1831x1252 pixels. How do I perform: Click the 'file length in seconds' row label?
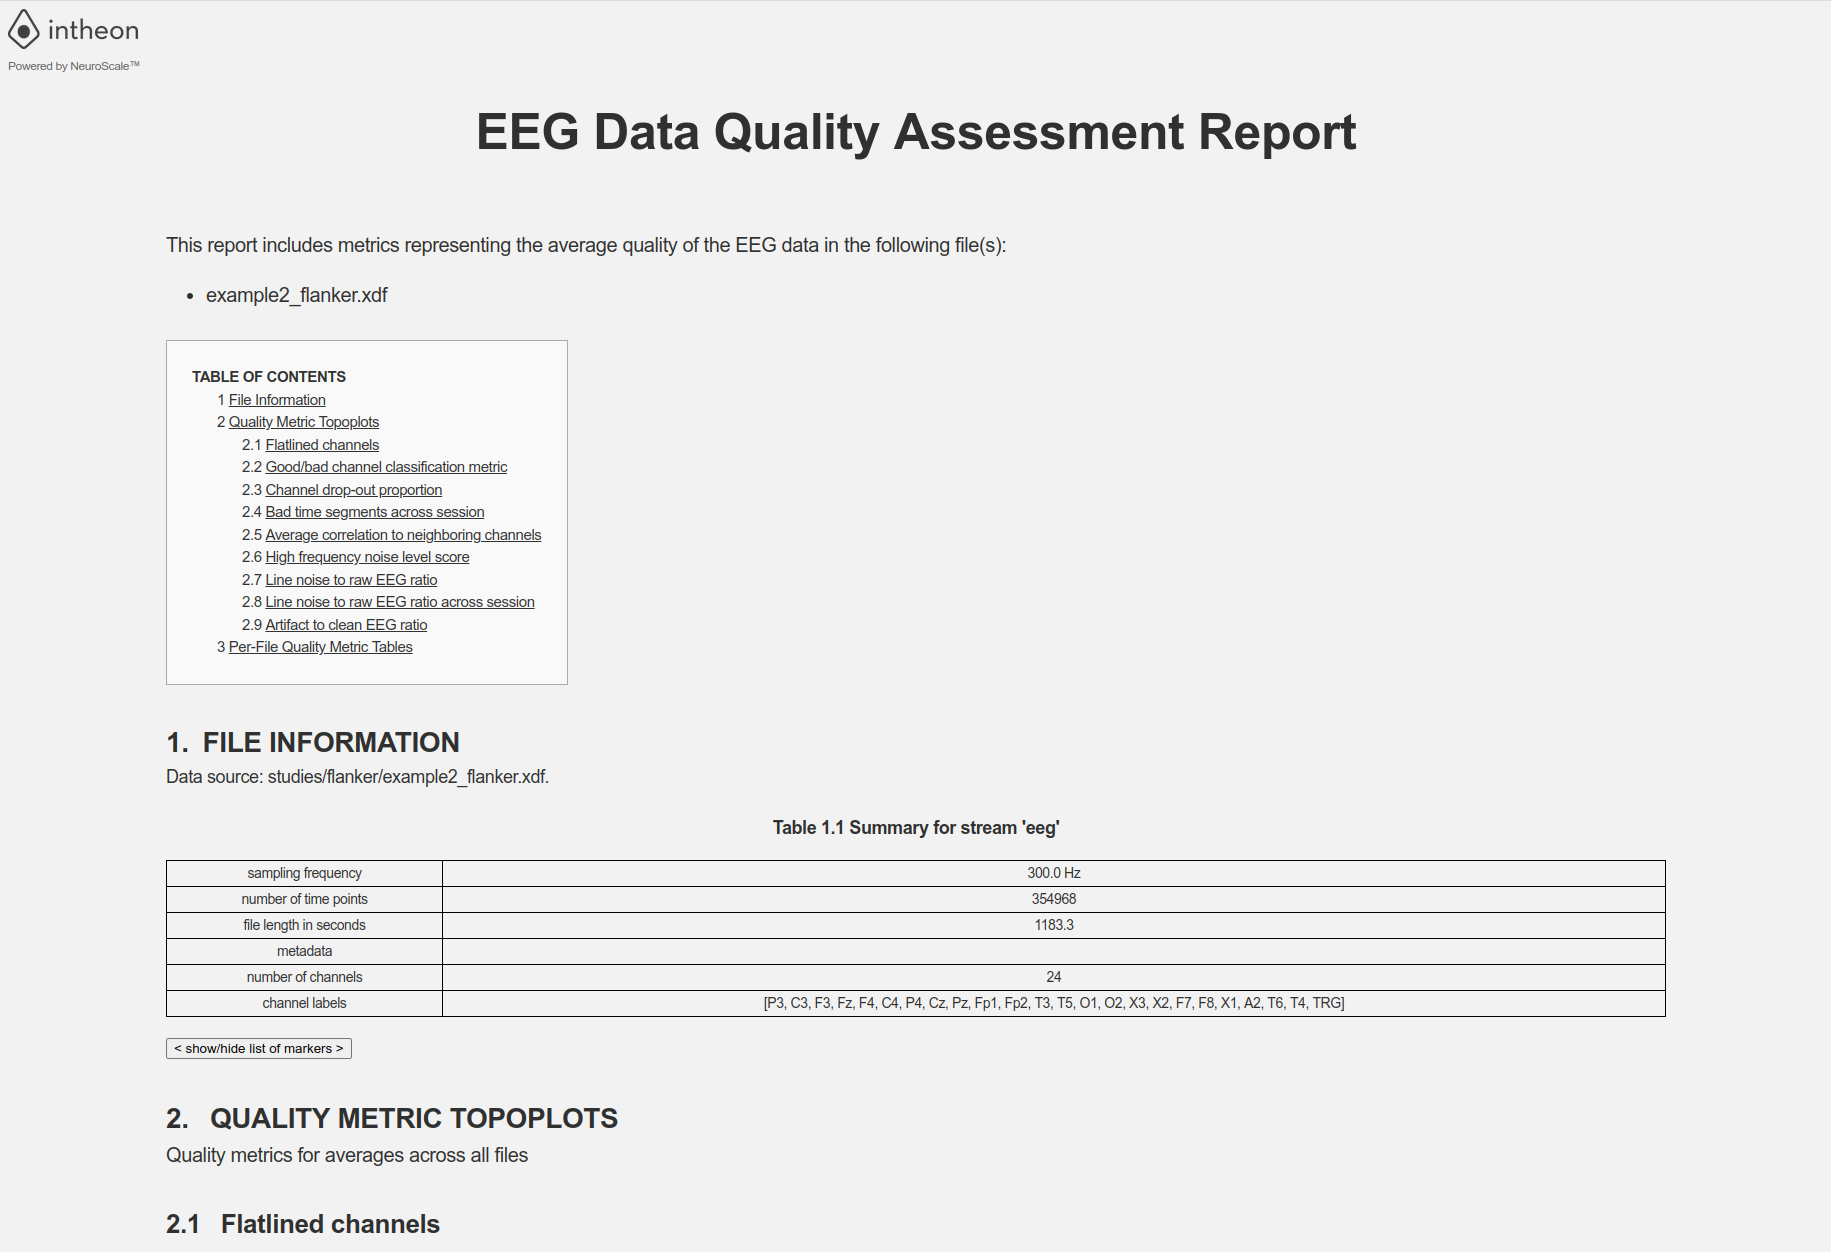304,925
